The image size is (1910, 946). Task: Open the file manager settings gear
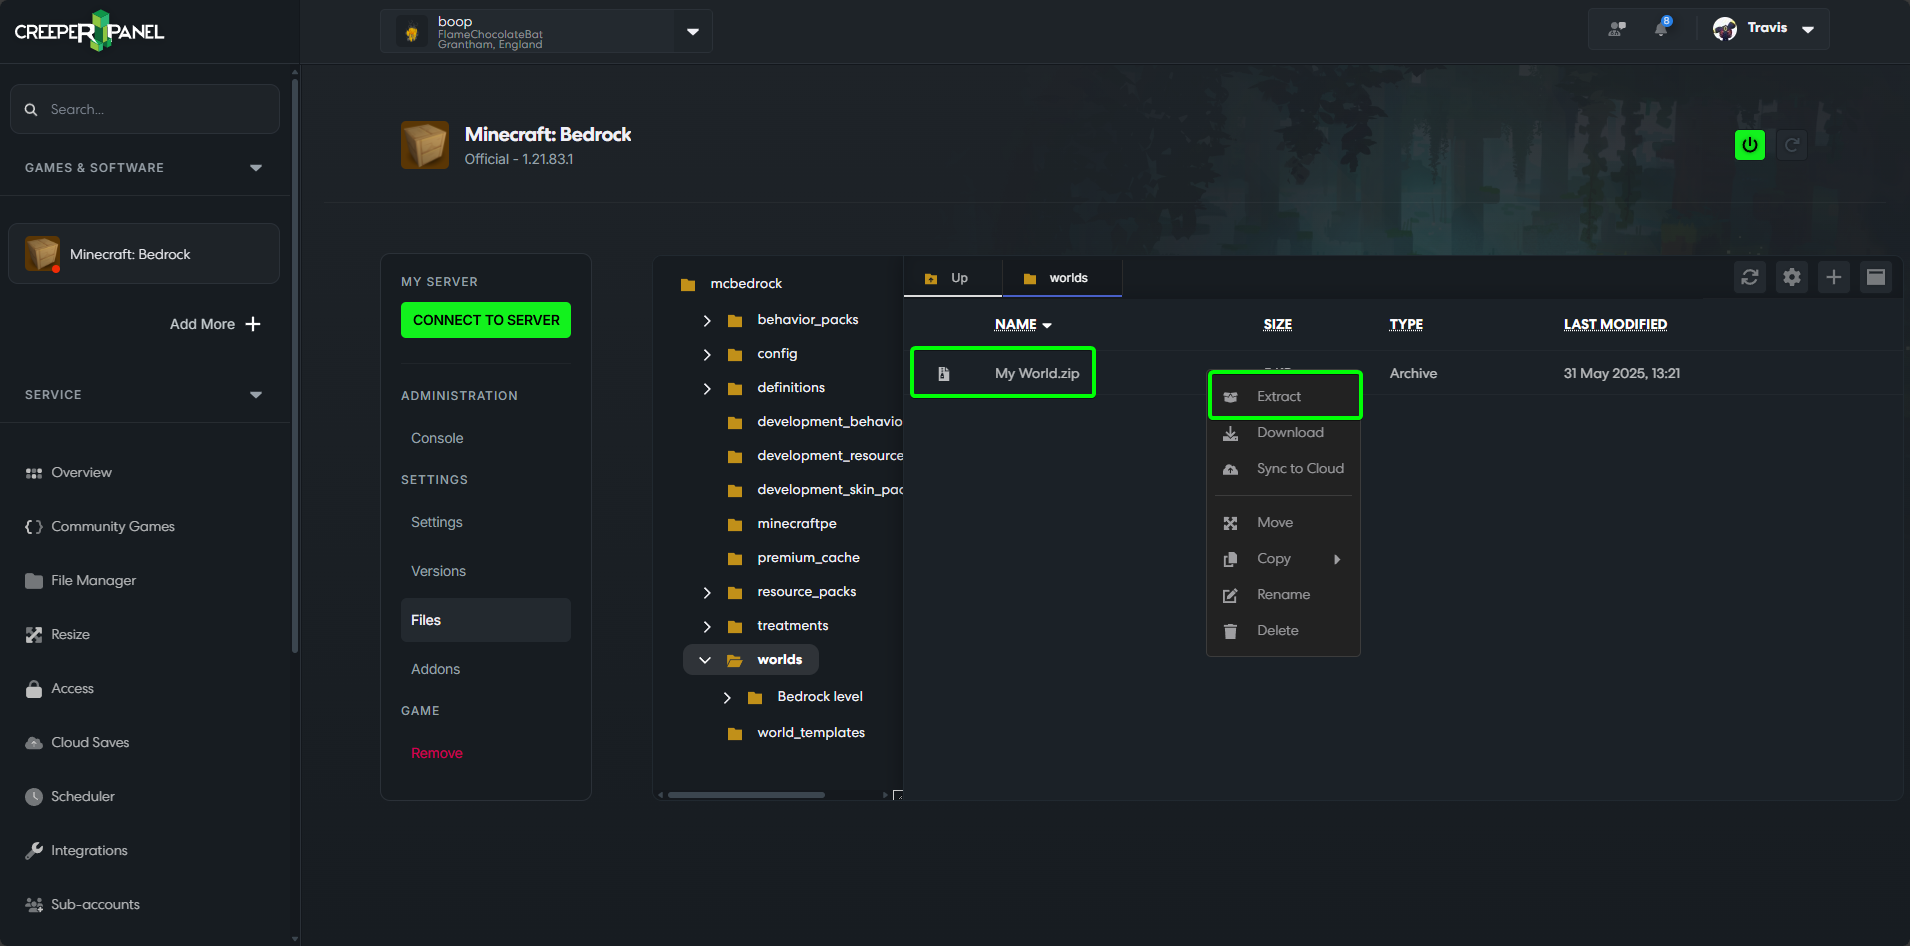pos(1792,277)
